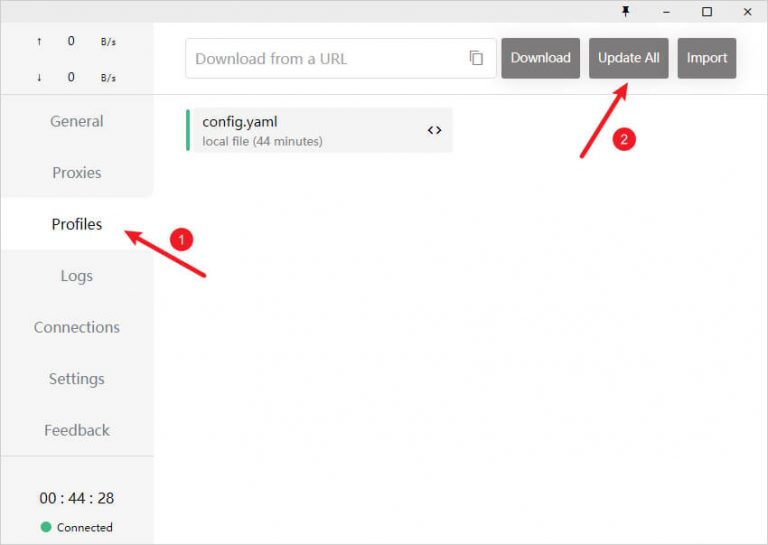
Task: Select the config.yaml local profile
Action: tap(300, 130)
